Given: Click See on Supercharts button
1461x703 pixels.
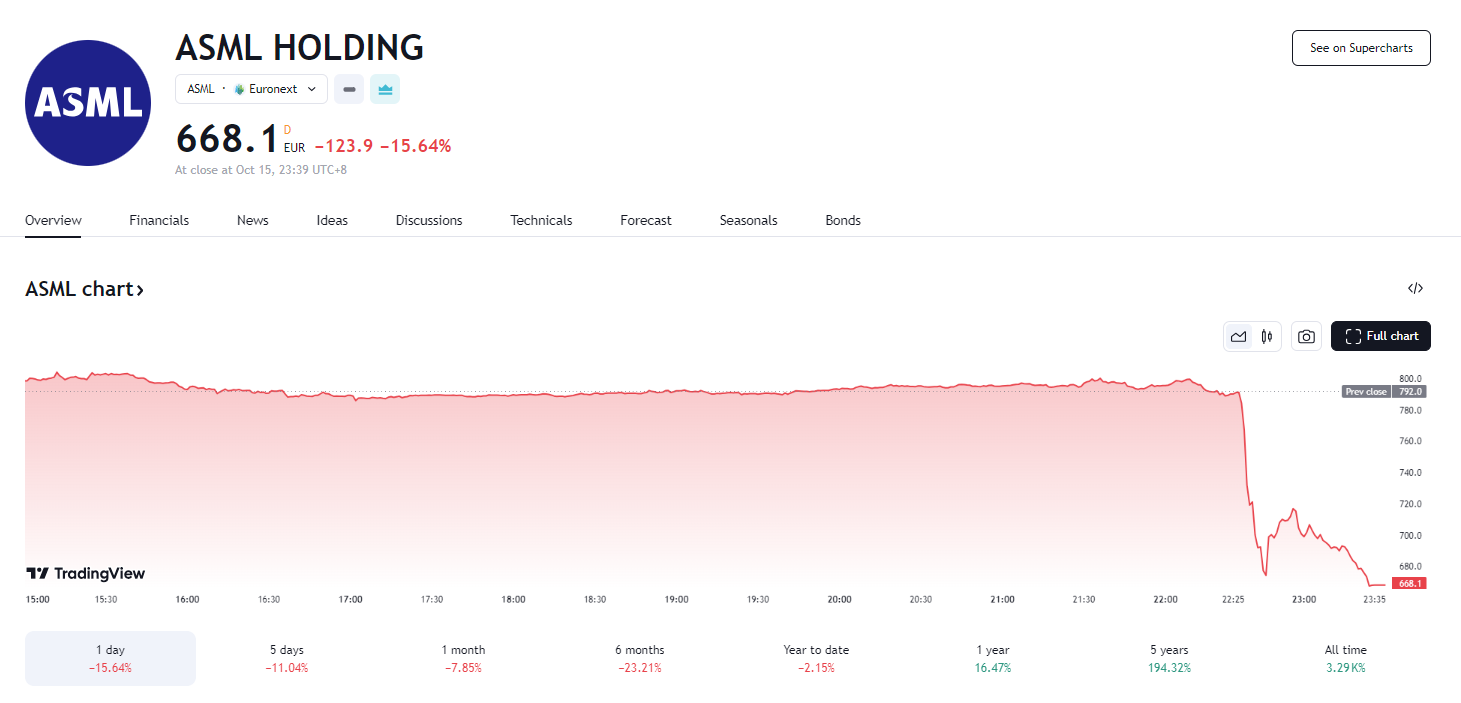Looking at the screenshot, I should (1361, 48).
